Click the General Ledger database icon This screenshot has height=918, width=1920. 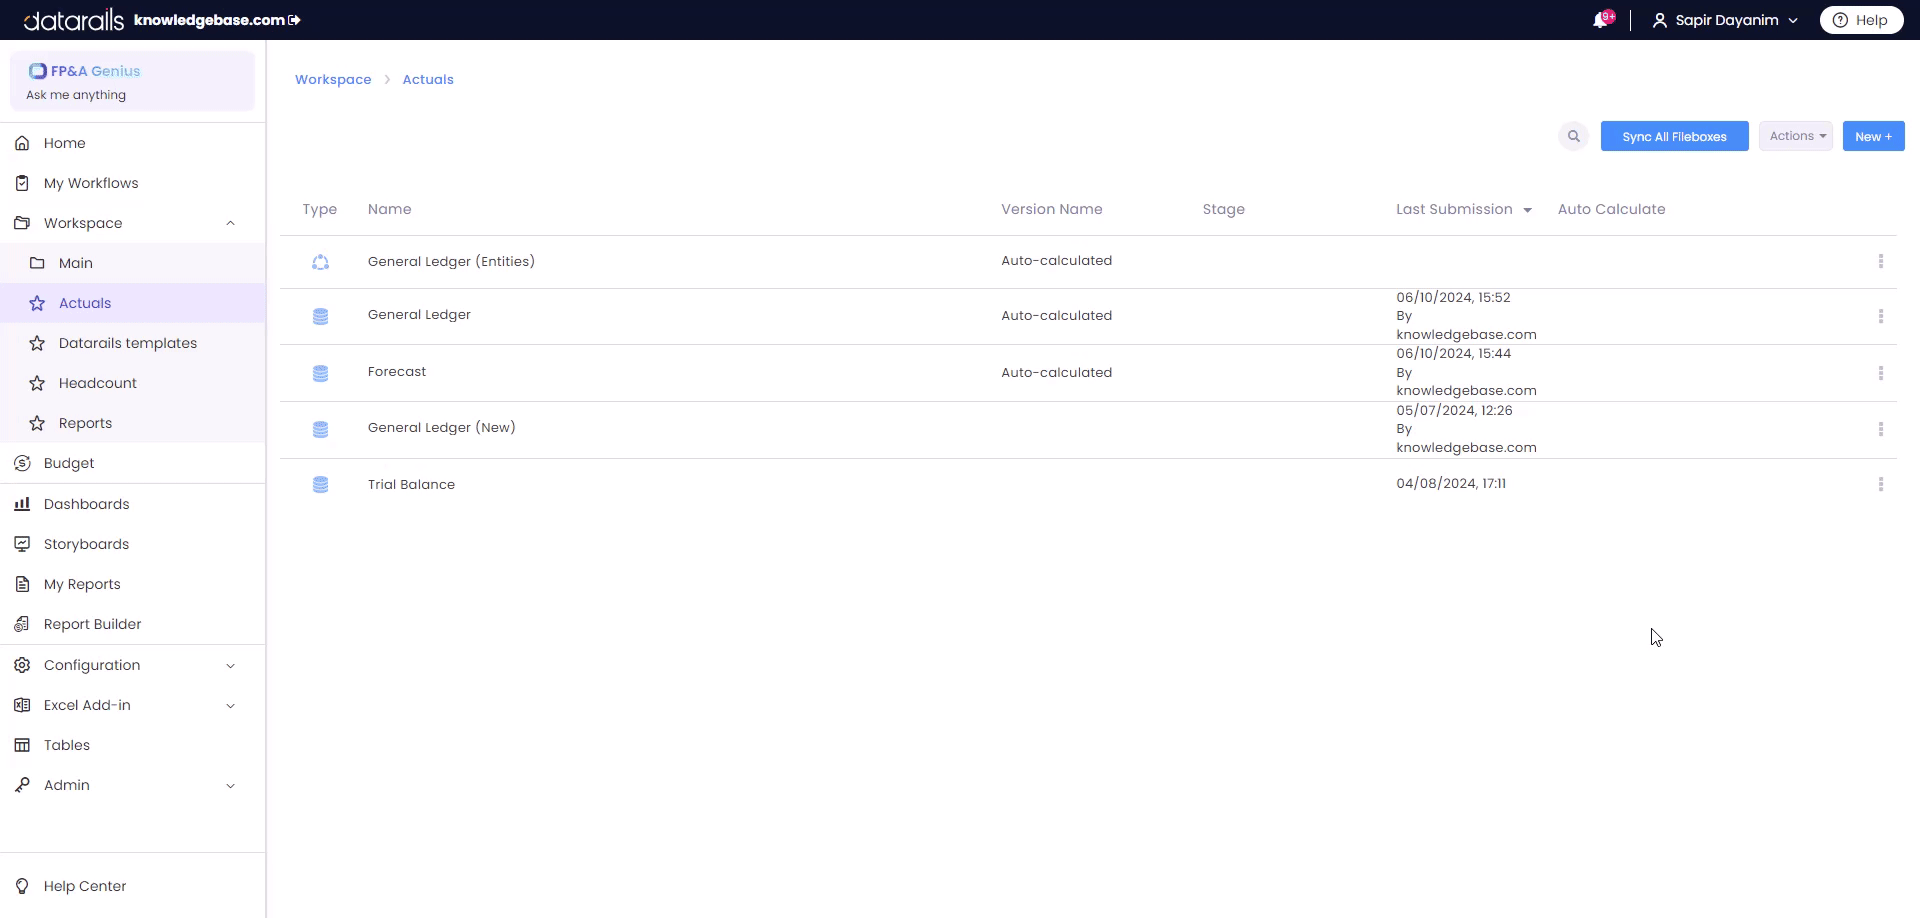[x=320, y=316]
